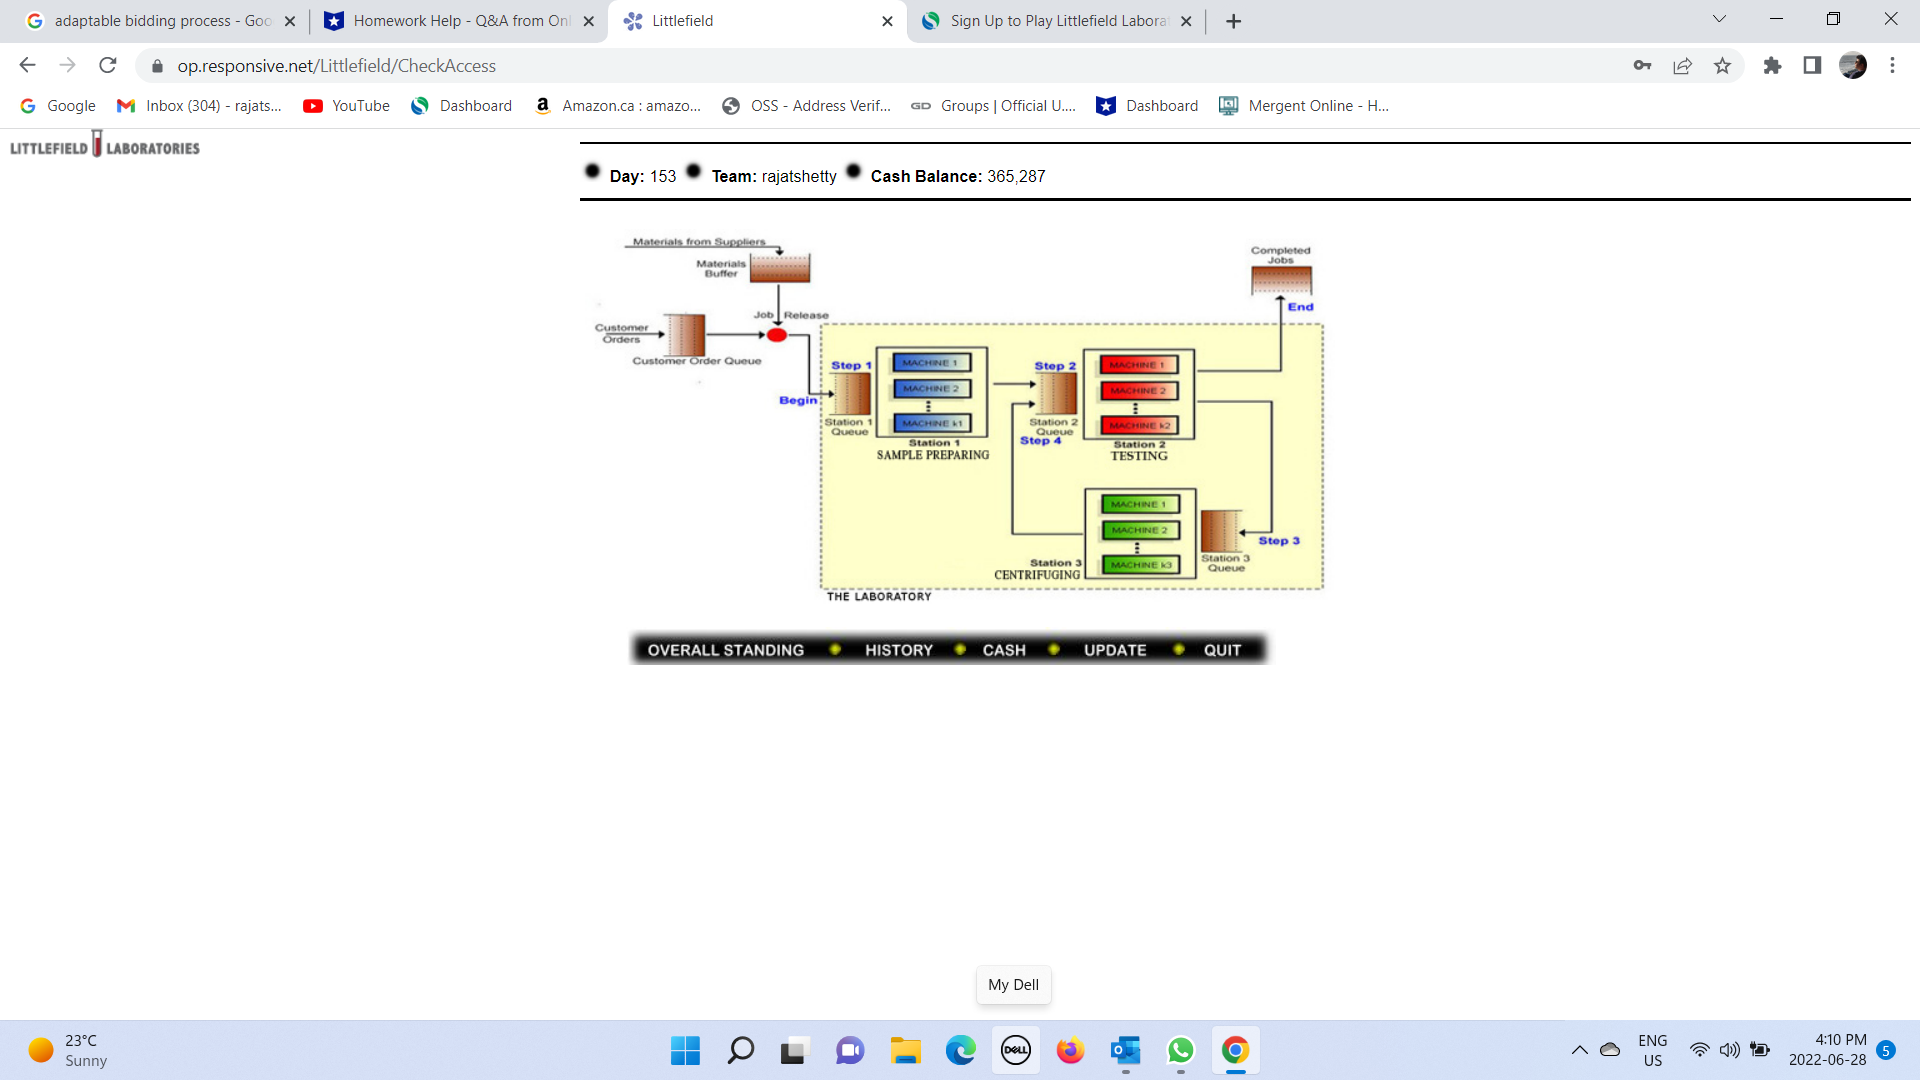This screenshot has width=1920, height=1080.
Task: Expand the tab search chevron
Action: pos(1719,19)
